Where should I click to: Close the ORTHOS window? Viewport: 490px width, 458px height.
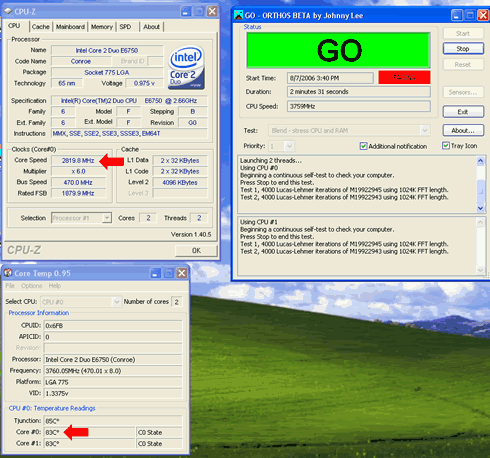483,15
